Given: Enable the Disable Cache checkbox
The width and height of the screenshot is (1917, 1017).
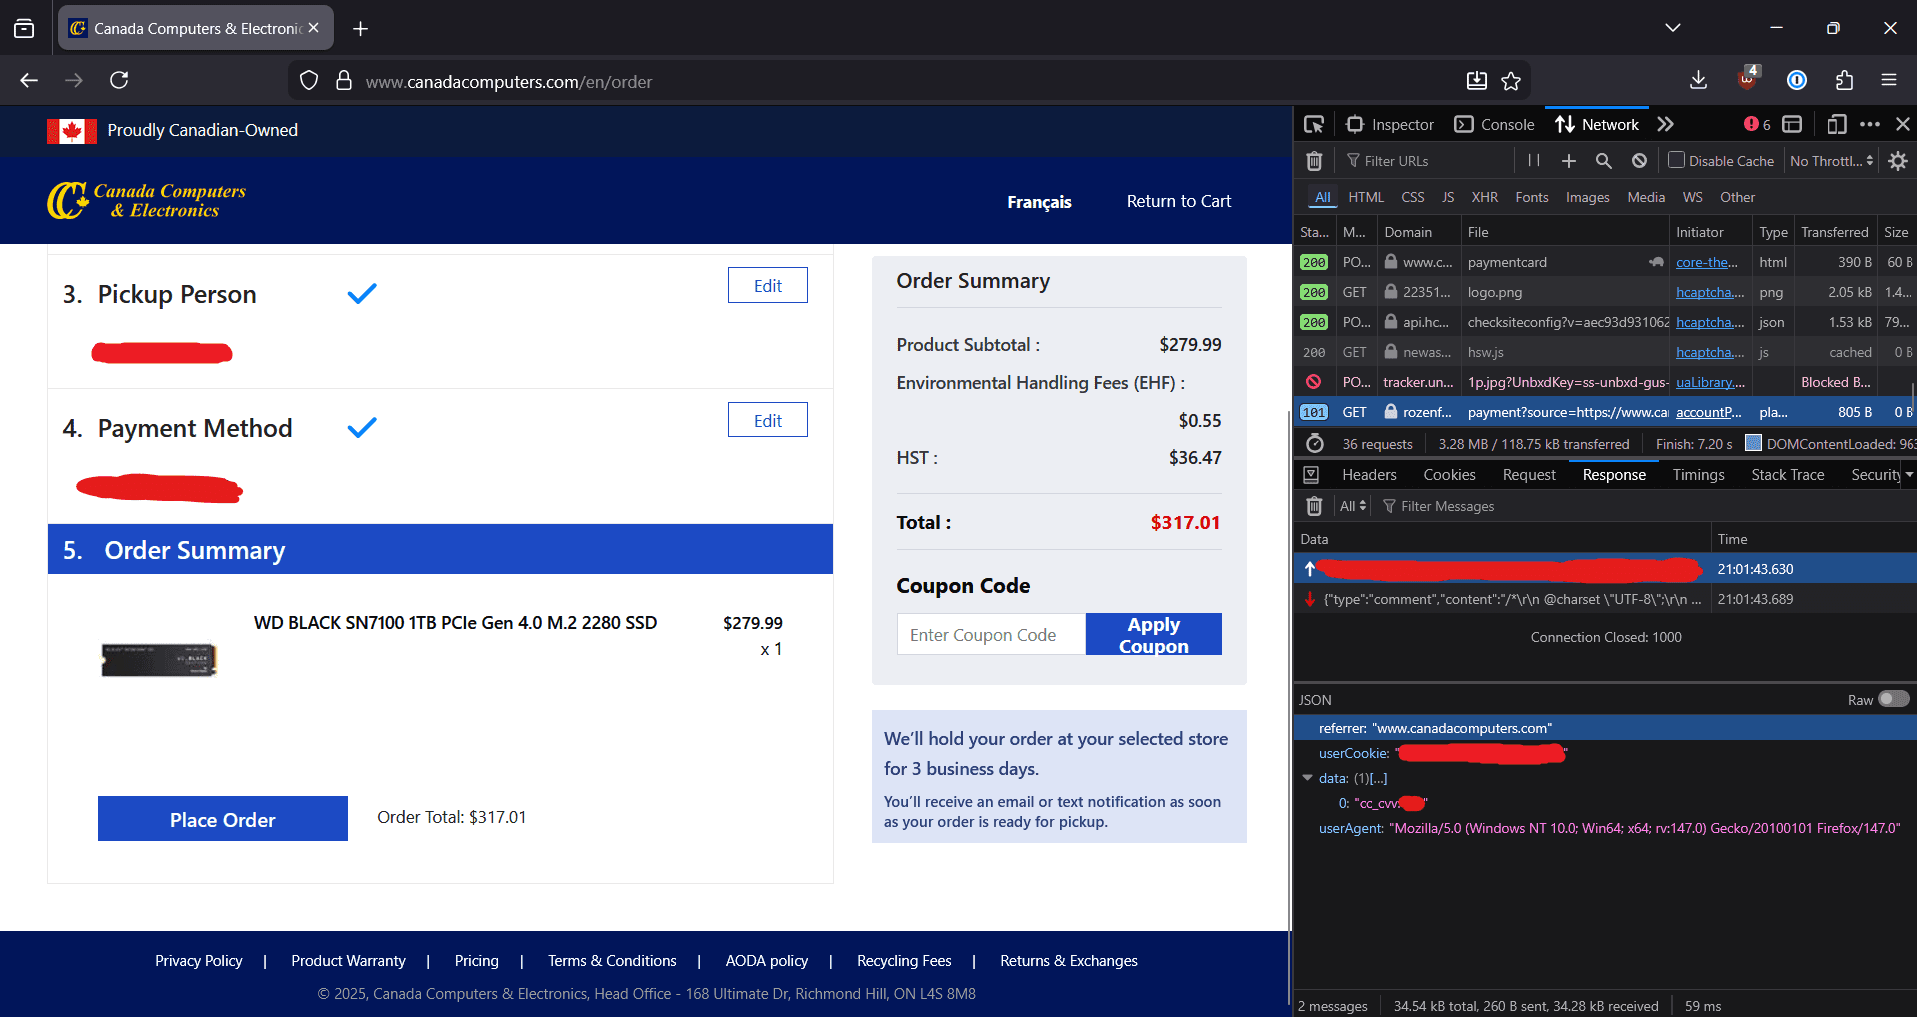Looking at the screenshot, I should pos(1677,160).
